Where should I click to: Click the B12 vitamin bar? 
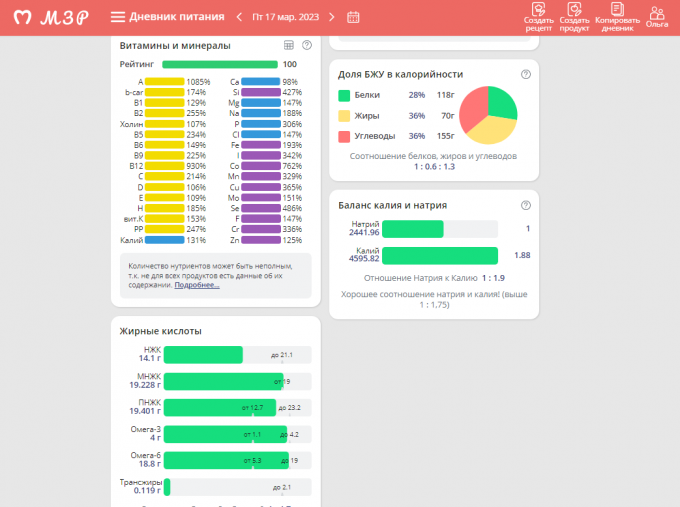point(165,165)
